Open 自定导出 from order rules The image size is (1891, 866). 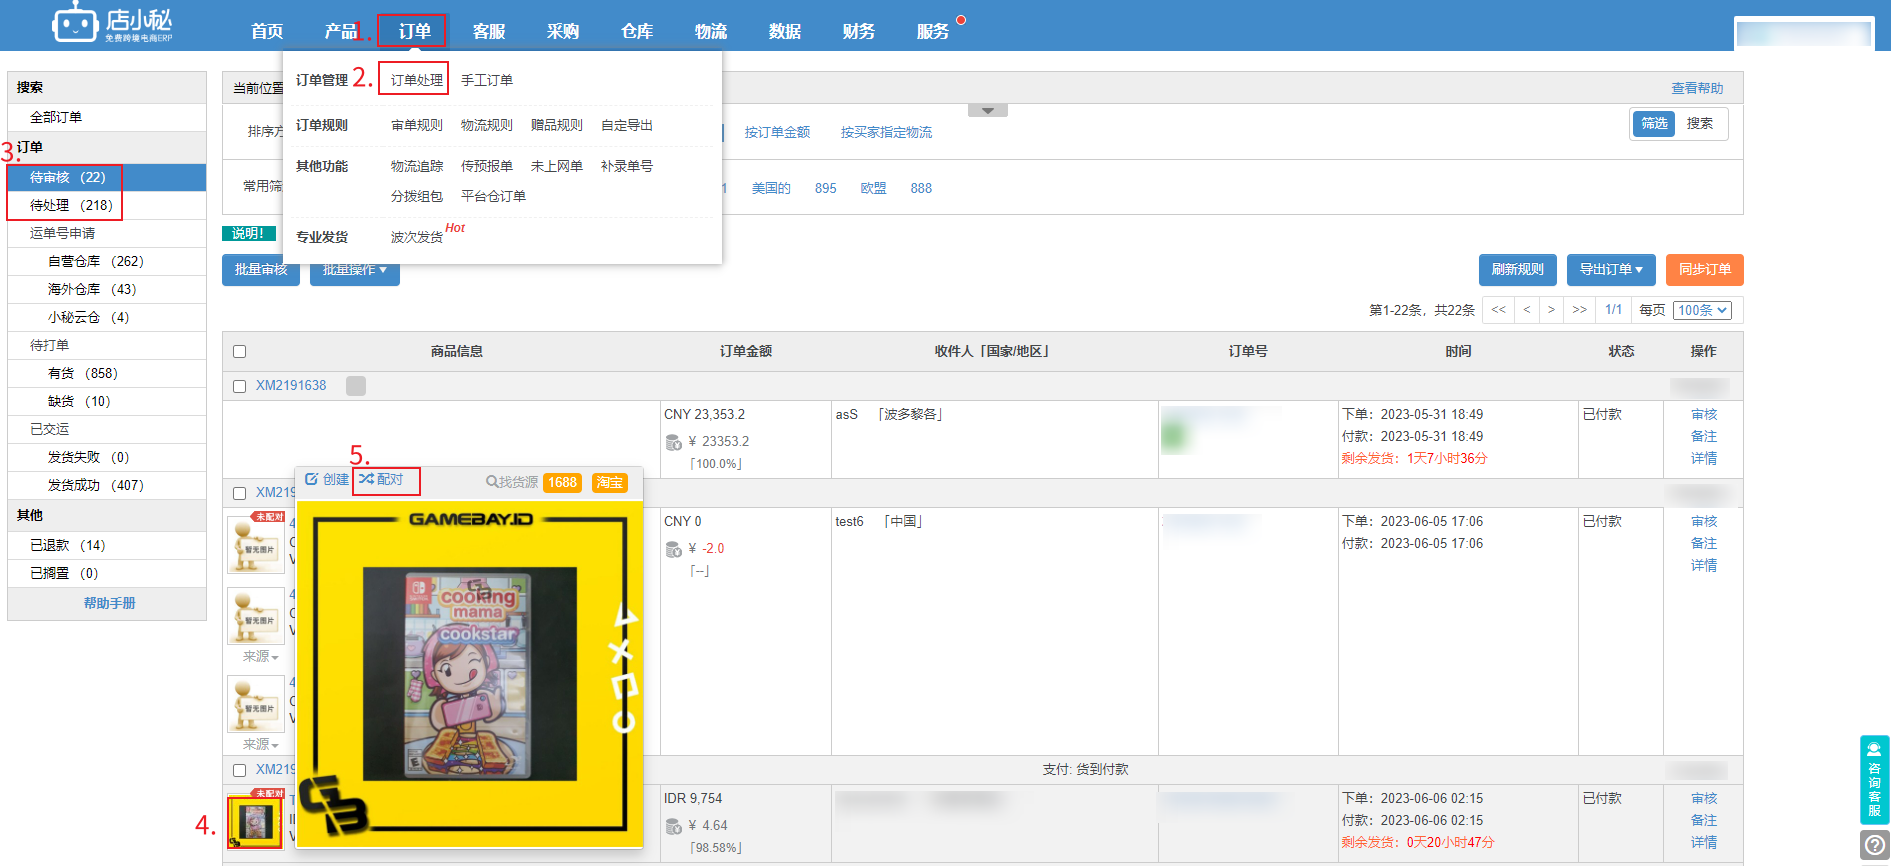tap(627, 125)
